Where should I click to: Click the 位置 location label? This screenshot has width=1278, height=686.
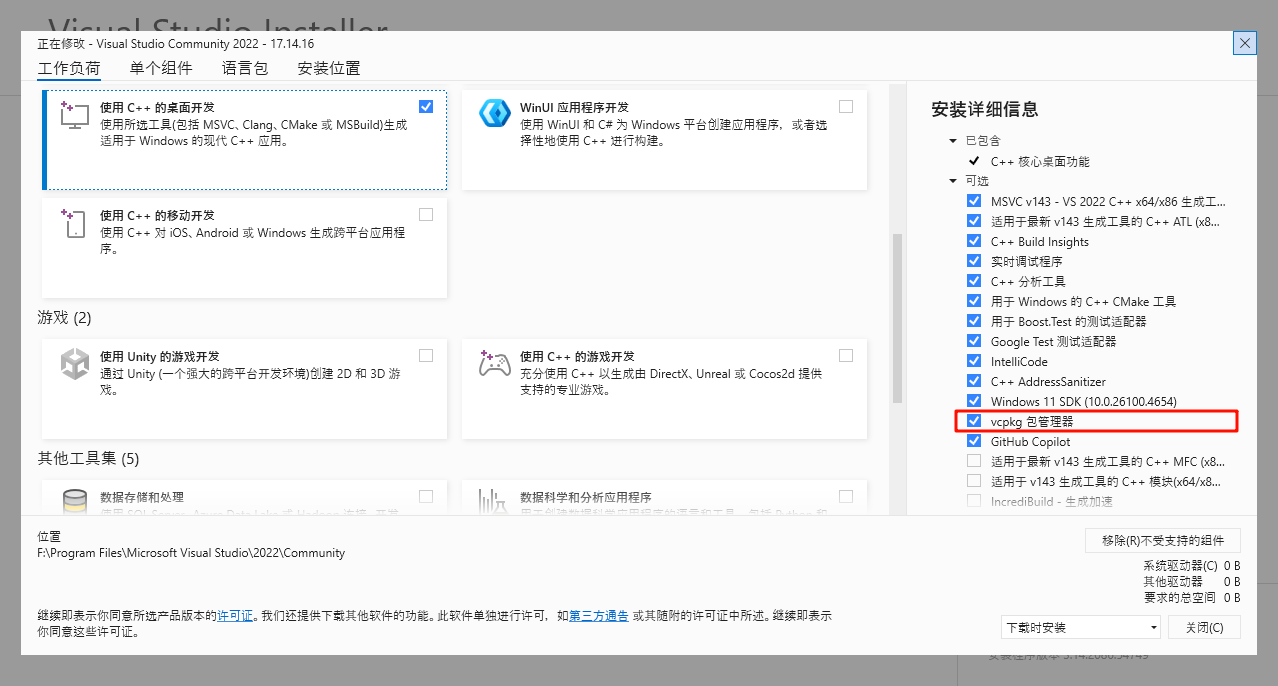(x=49, y=537)
